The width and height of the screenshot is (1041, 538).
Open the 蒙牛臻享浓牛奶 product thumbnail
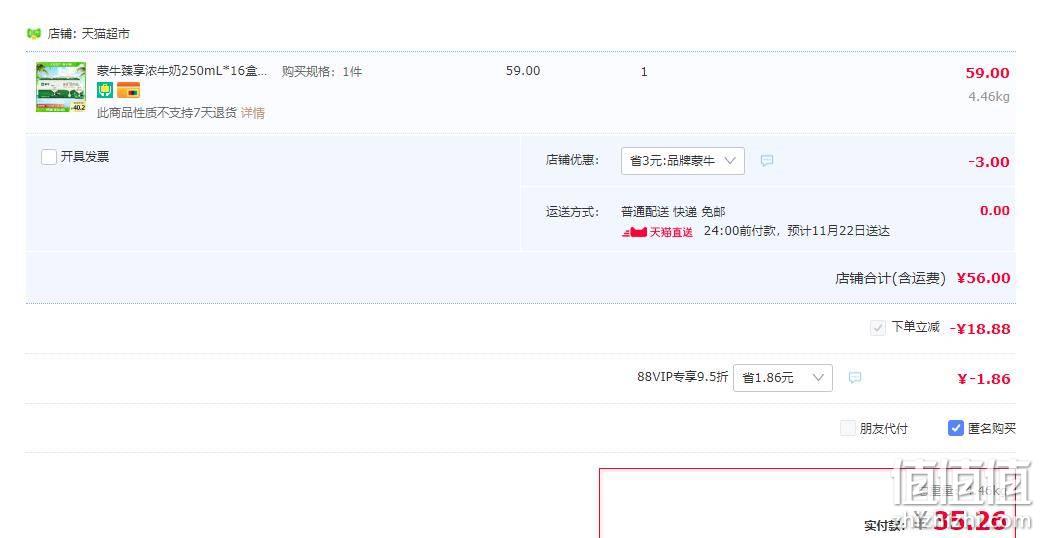click(61, 87)
